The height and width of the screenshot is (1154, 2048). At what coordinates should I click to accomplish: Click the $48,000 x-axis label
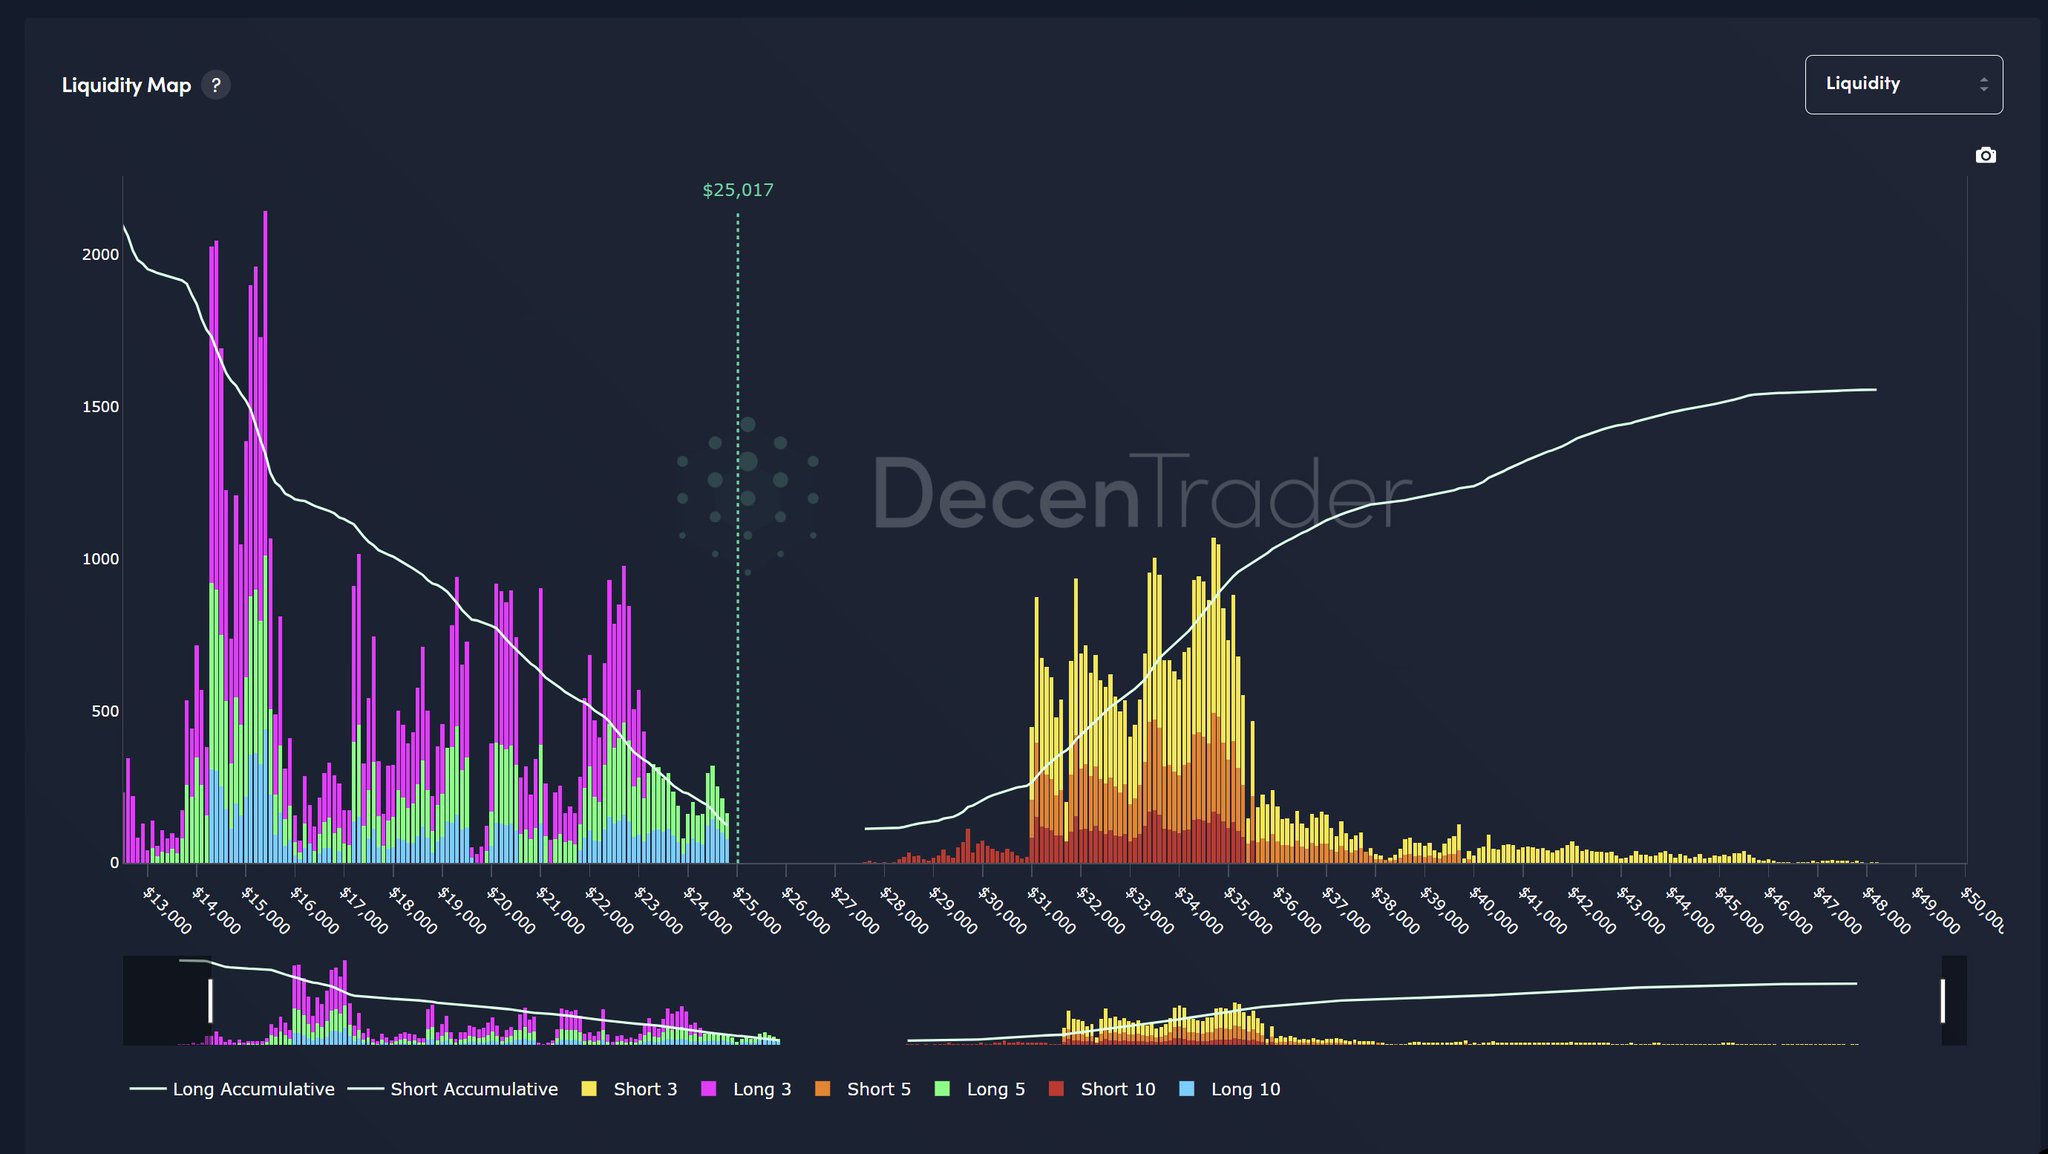pyautogui.click(x=1887, y=909)
